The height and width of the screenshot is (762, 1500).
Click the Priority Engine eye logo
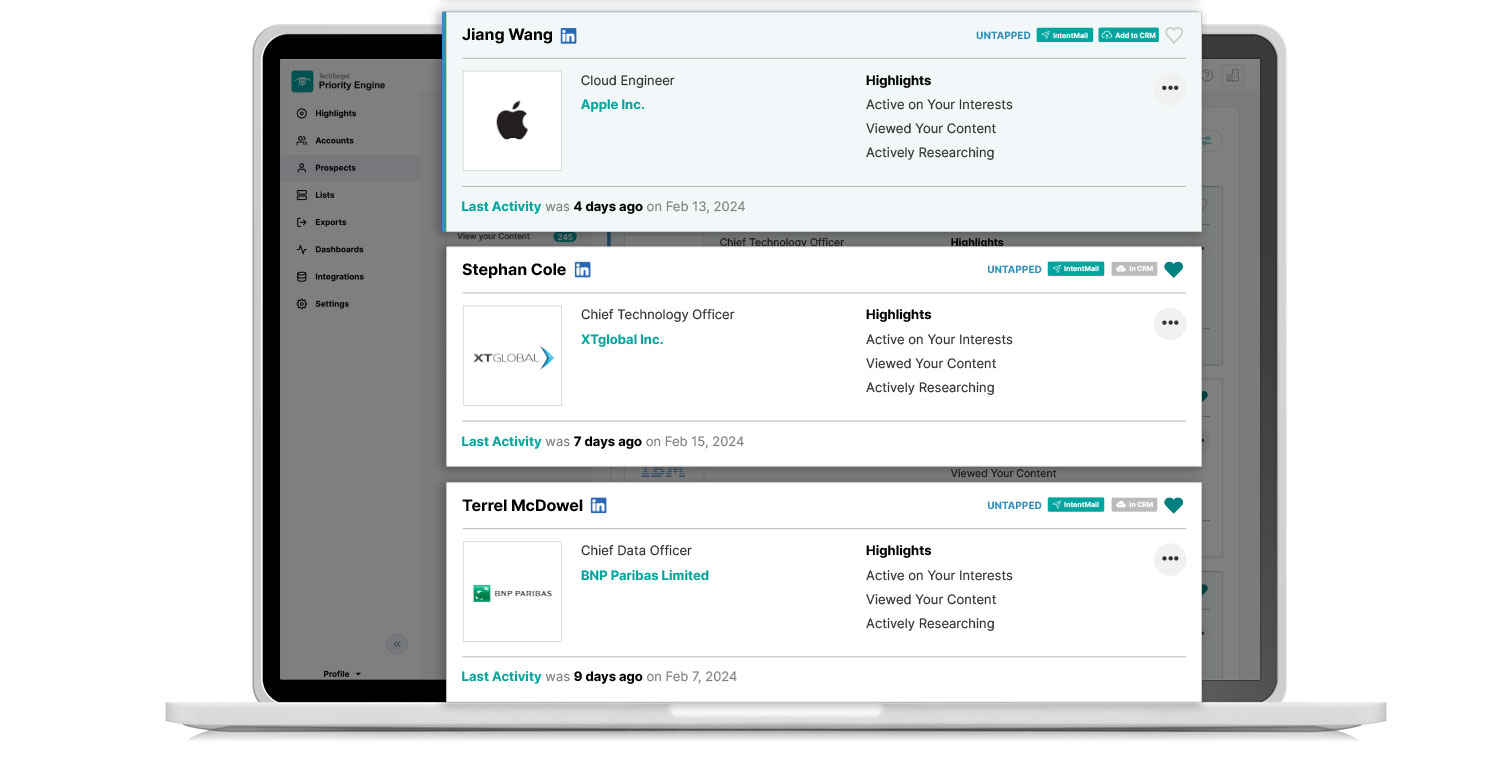[302, 82]
